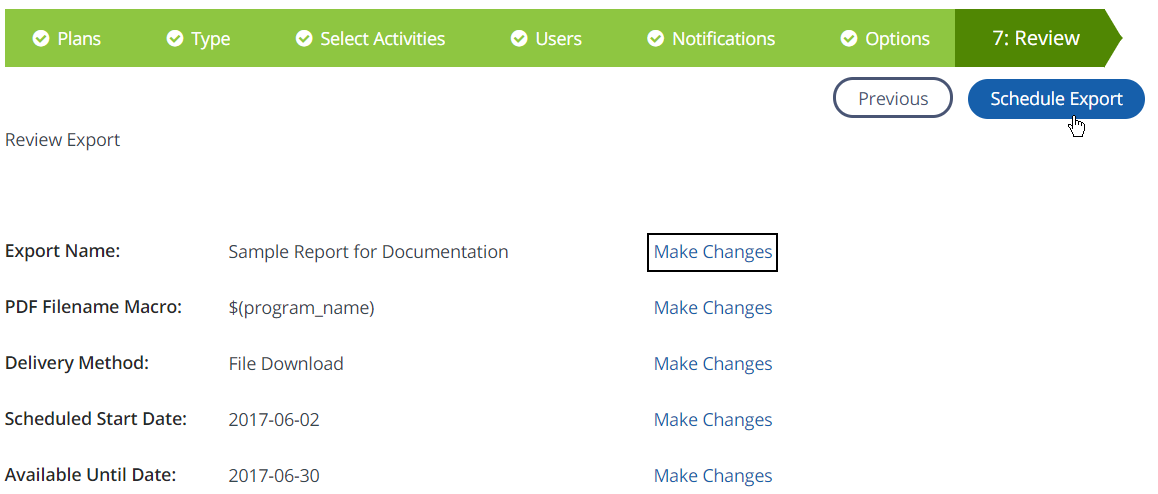Image resolution: width=1158 pixels, height=494 pixels.
Task: Edit PDF Filename Macro via Make Changes
Action: coord(712,308)
